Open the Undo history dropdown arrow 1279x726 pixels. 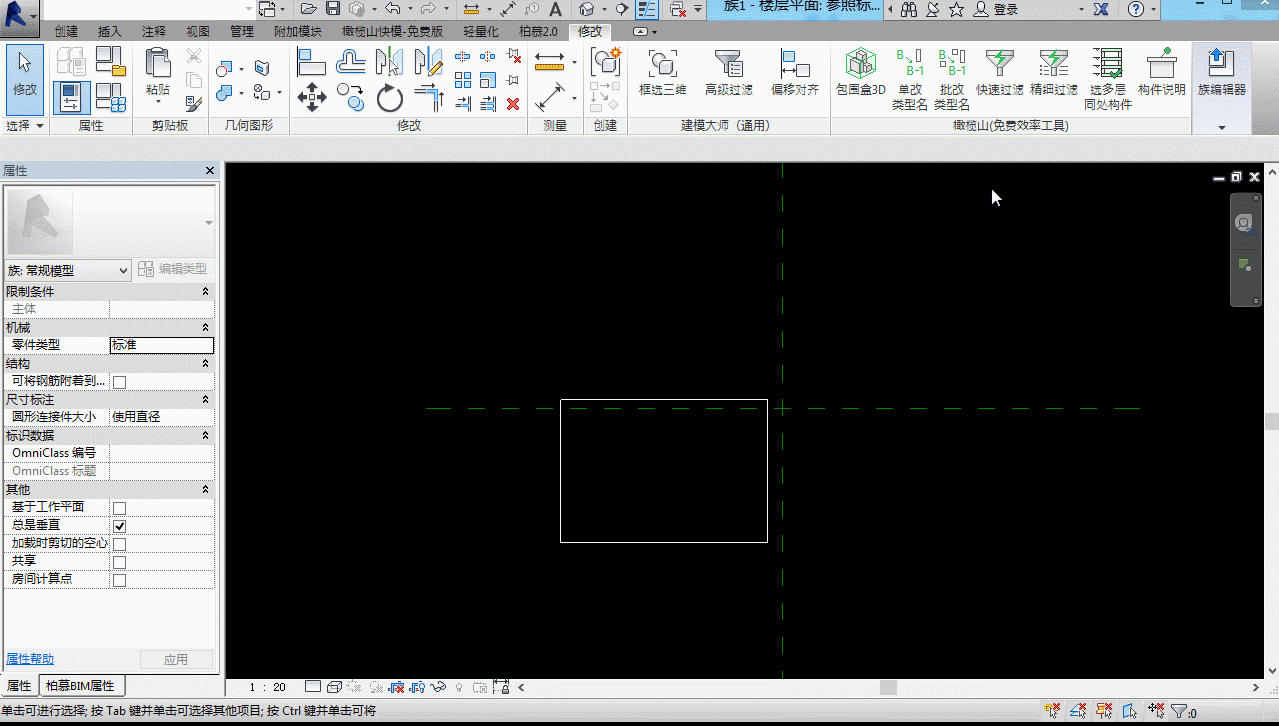point(410,9)
